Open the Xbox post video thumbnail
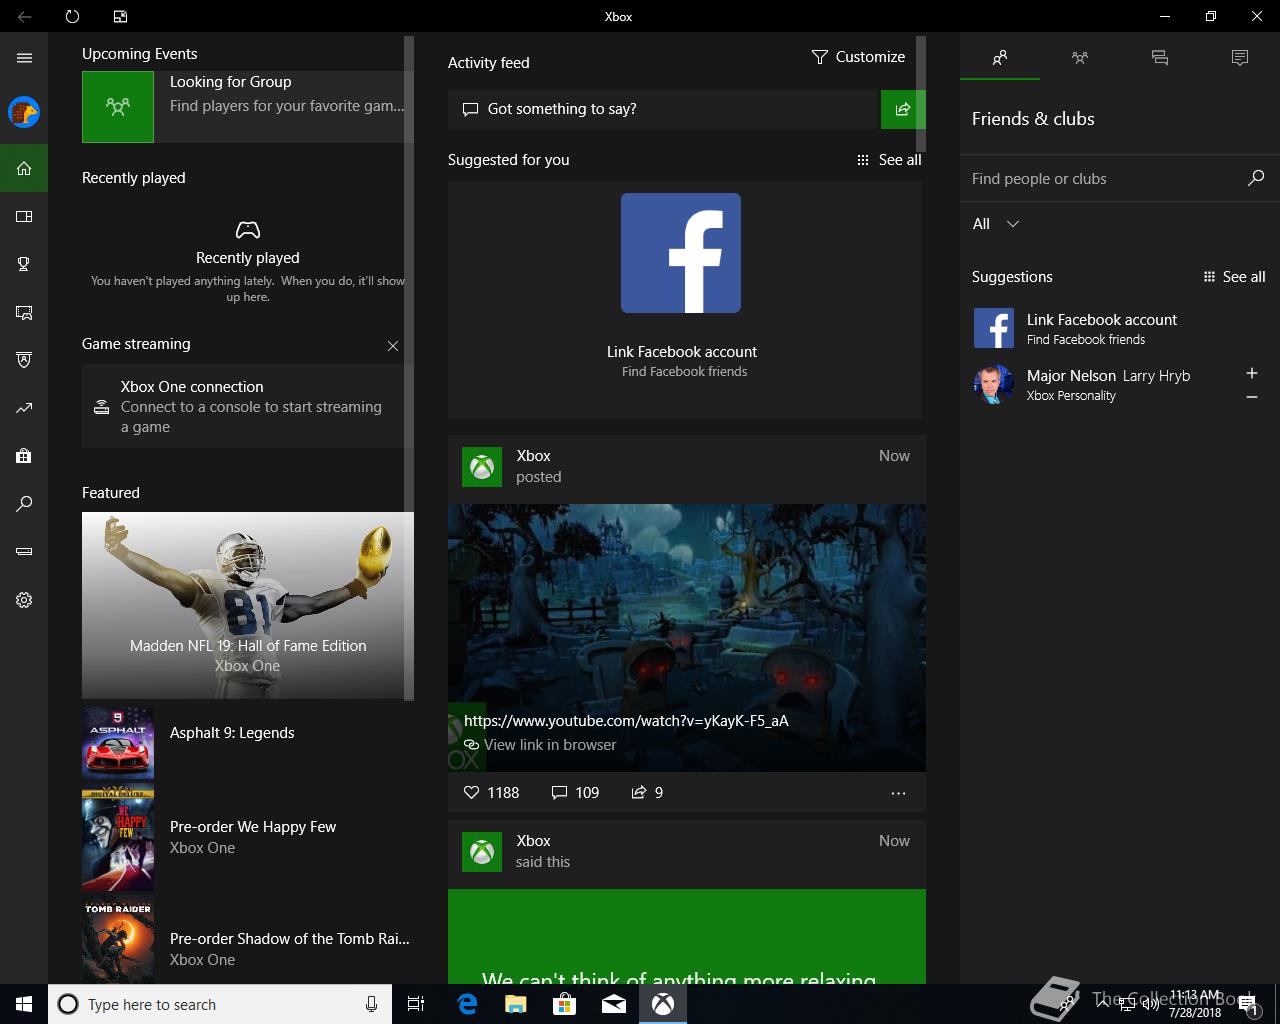 click(687, 637)
